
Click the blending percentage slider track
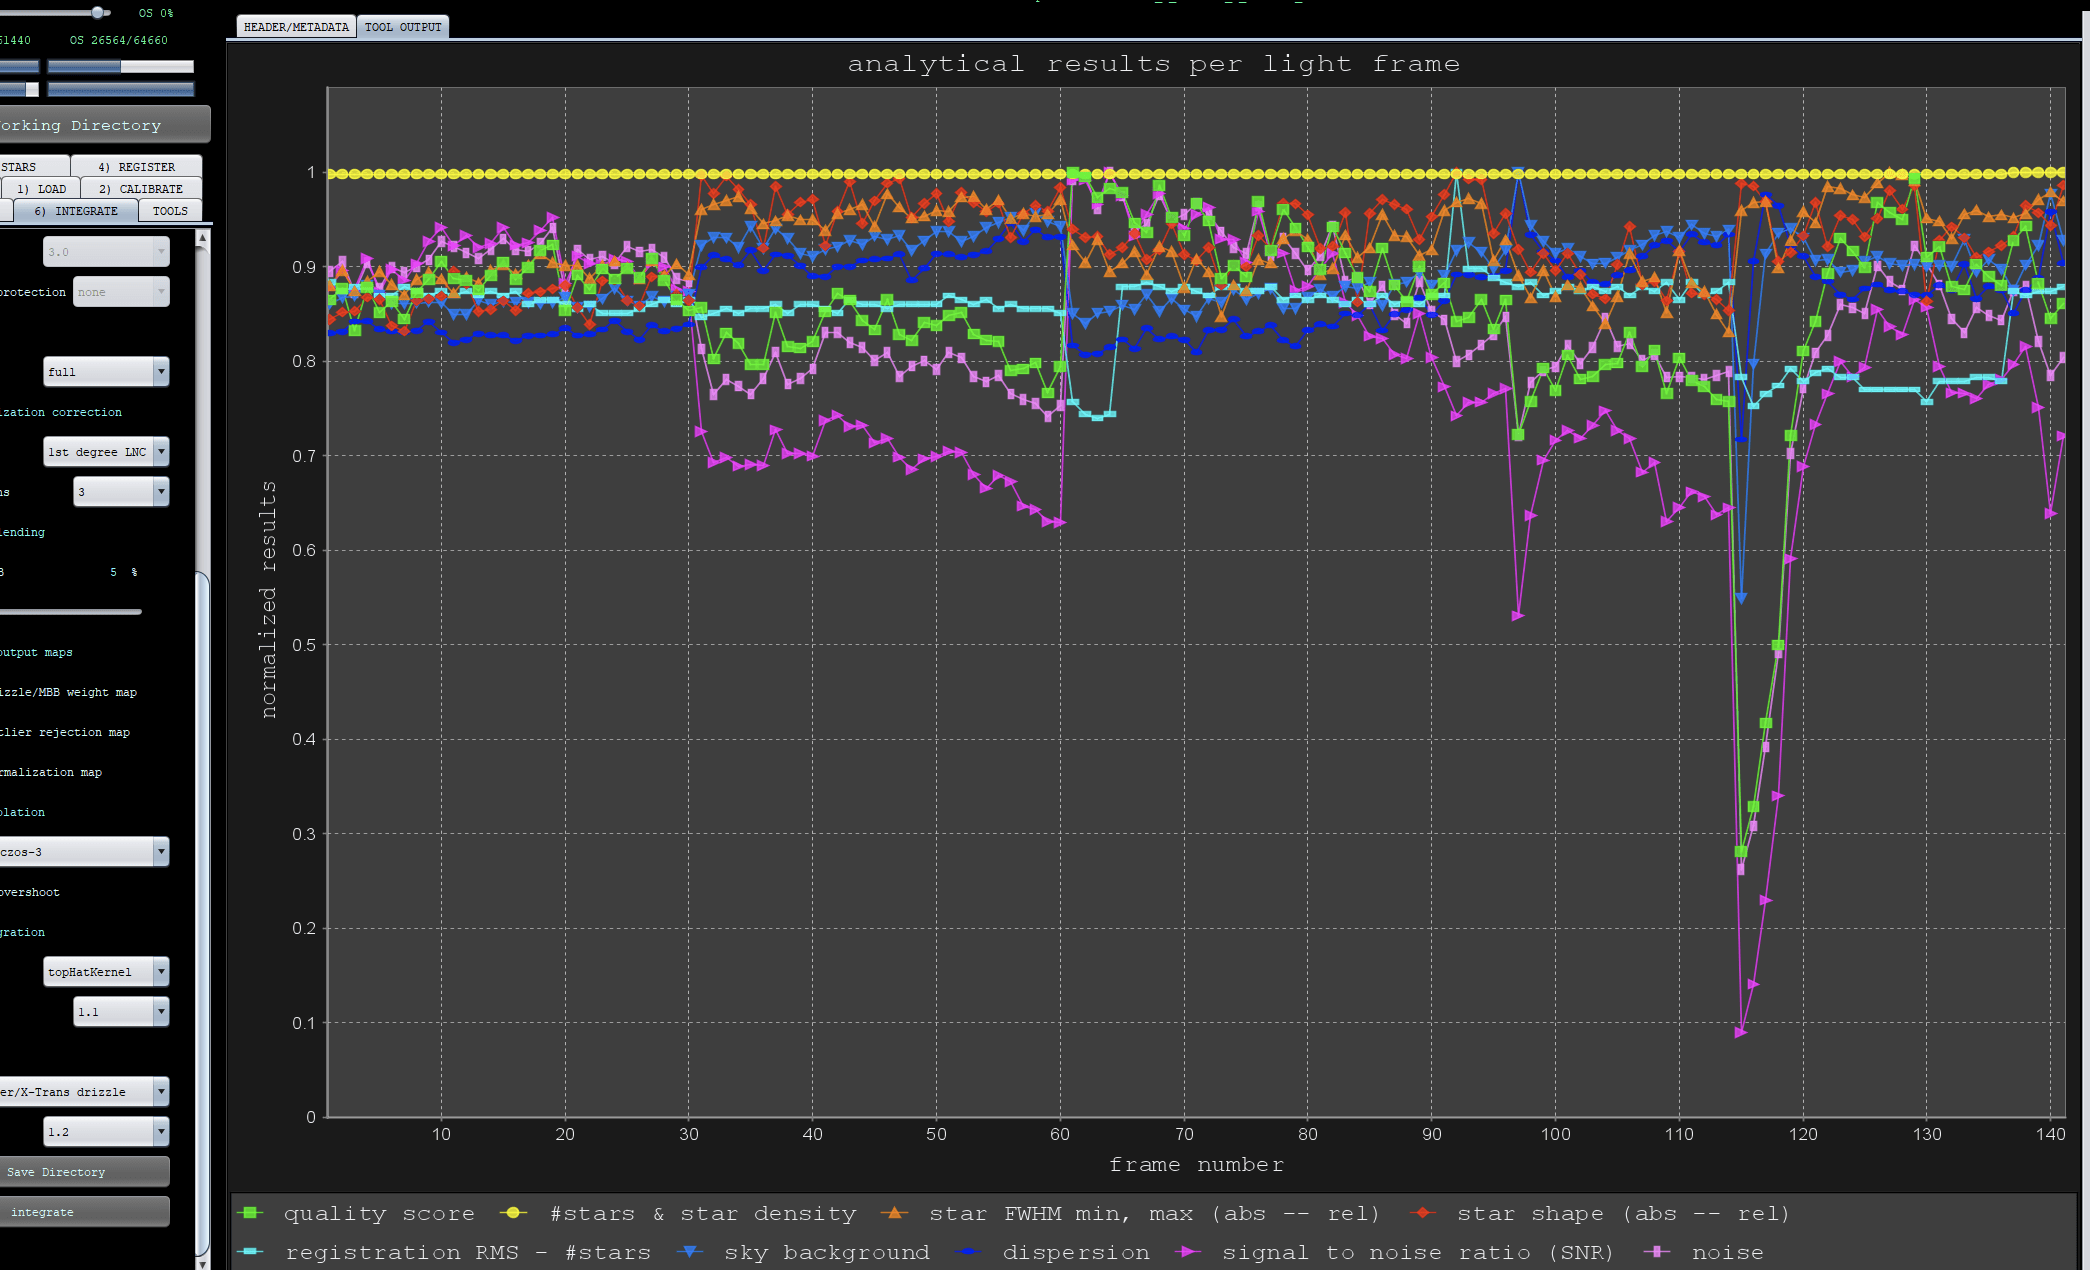(70, 611)
